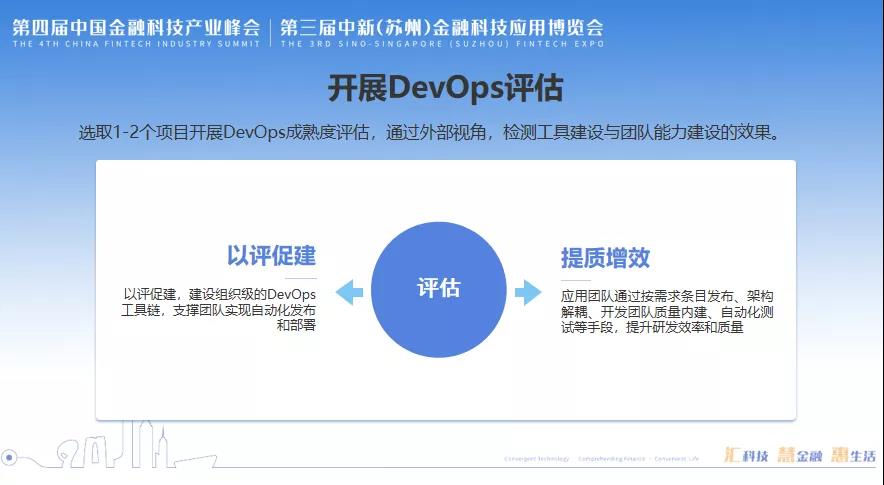The height and width of the screenshot is (485, 884).
Task: Click the slide title 开展DevOps评估
Action: 445,88
